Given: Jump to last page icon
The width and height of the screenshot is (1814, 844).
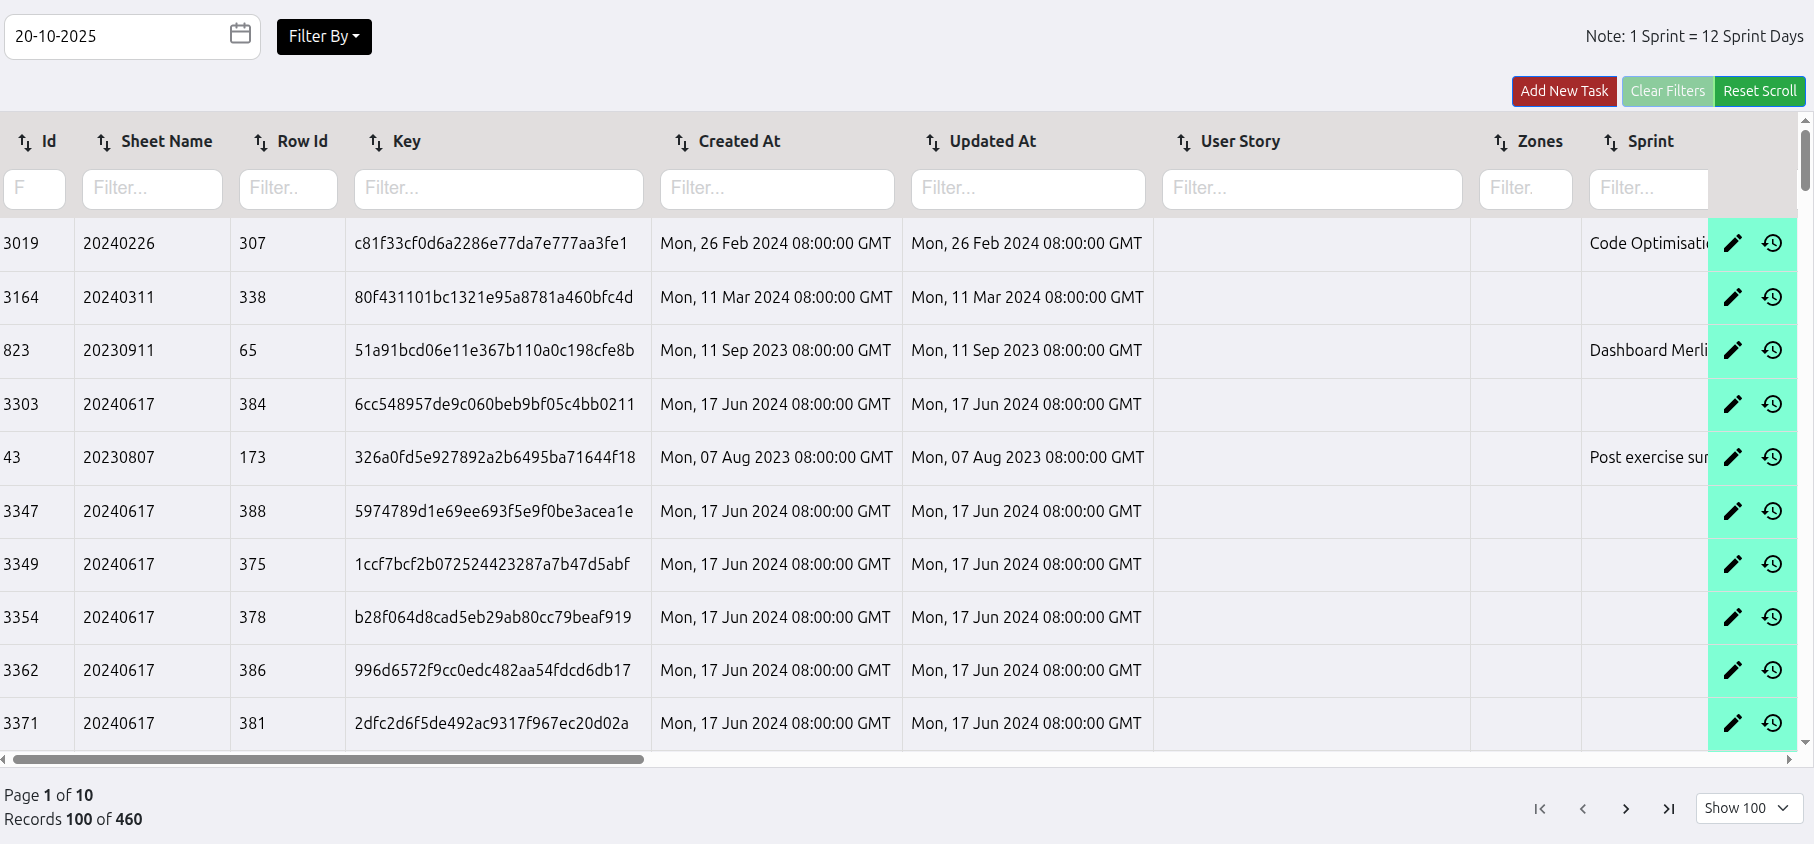Looking at the screenshot, I should pos(1668,809).
